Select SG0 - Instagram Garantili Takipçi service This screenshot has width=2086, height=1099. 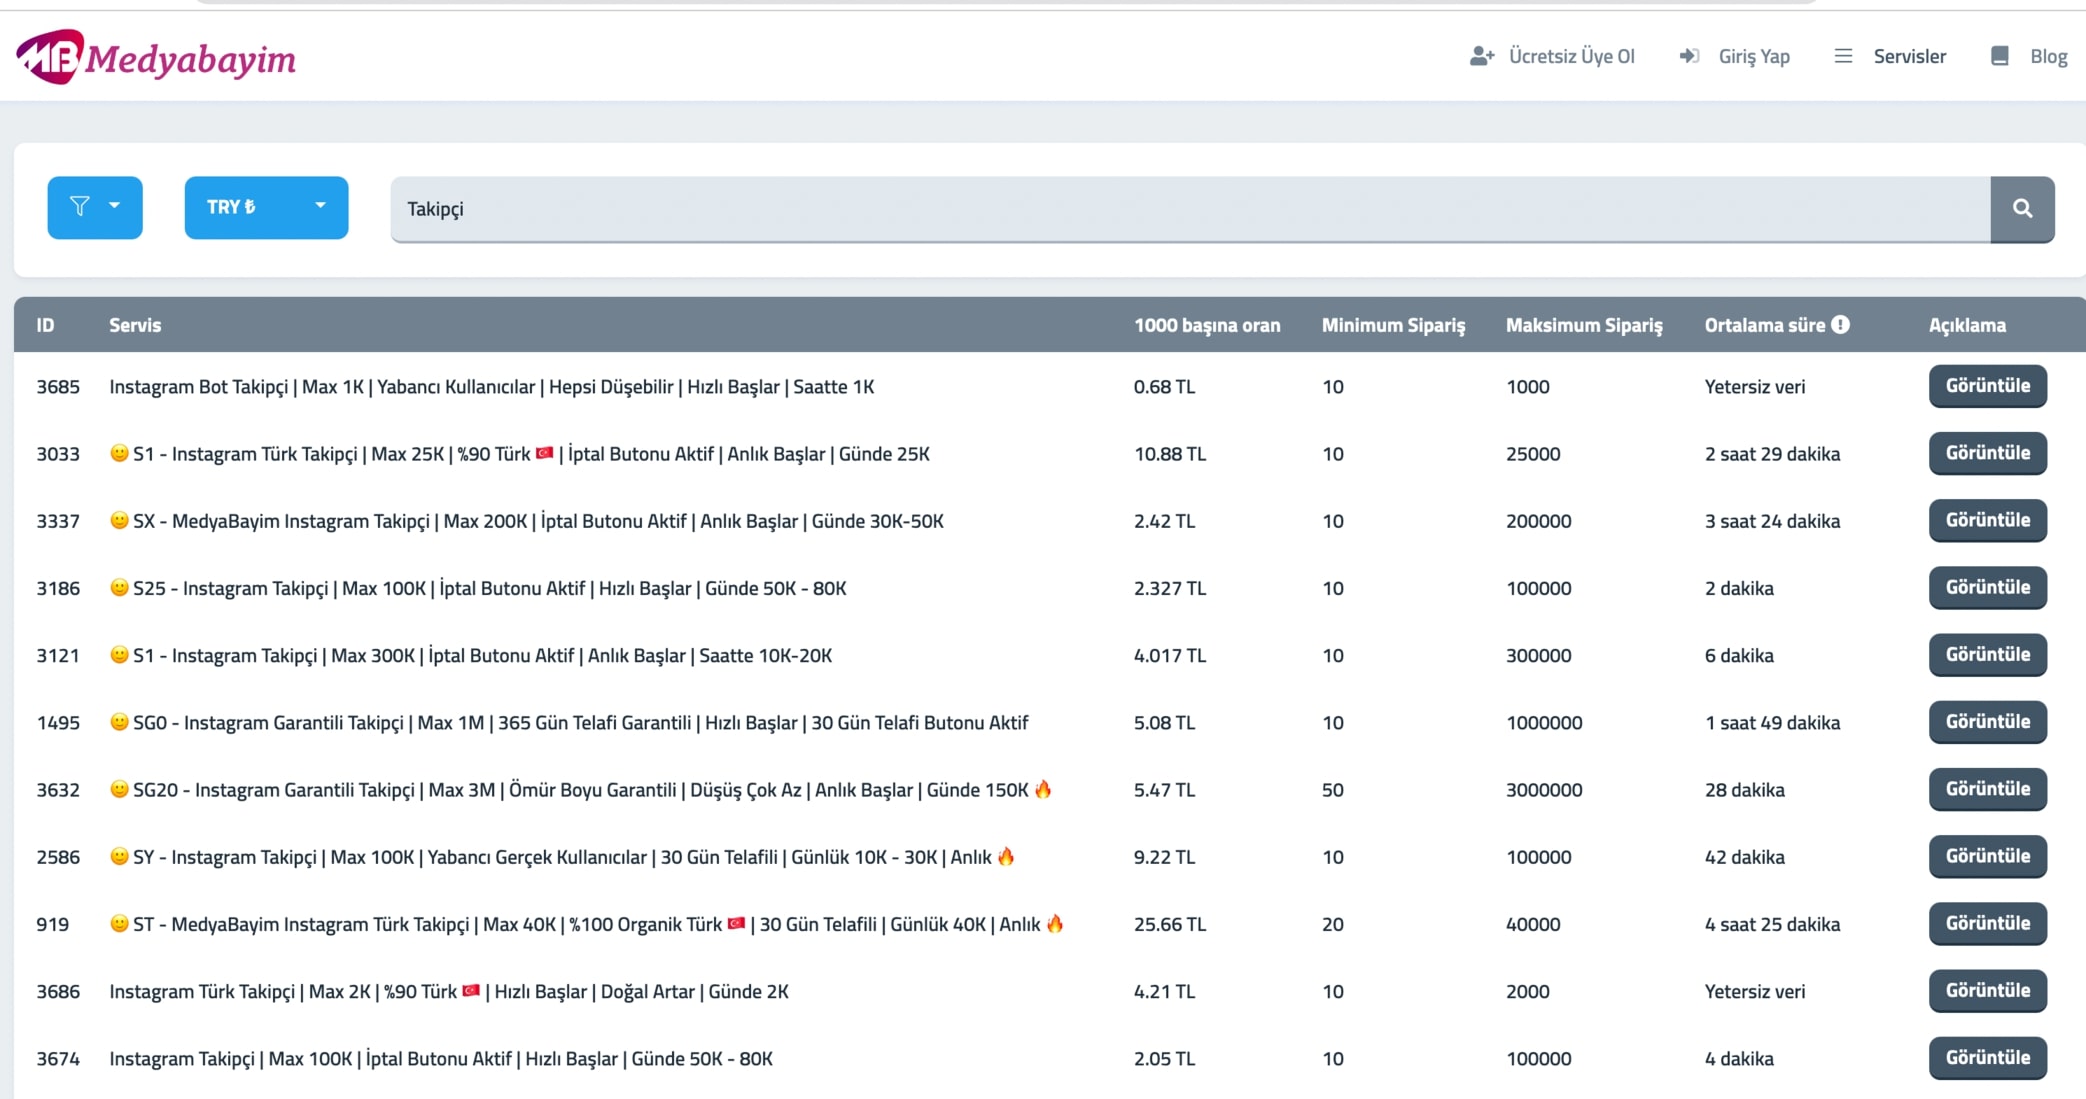[569, 722]
